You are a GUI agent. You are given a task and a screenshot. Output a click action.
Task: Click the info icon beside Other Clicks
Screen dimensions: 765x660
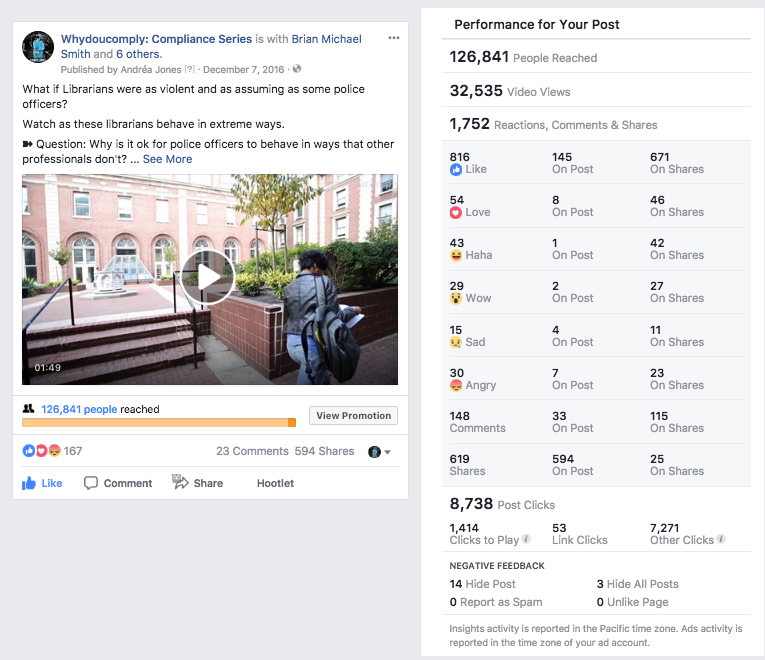click(721, 540)
